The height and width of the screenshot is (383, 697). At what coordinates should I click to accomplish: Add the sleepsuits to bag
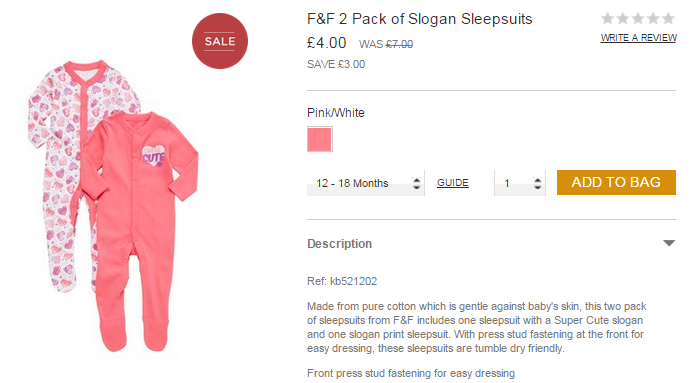[616, 182]
